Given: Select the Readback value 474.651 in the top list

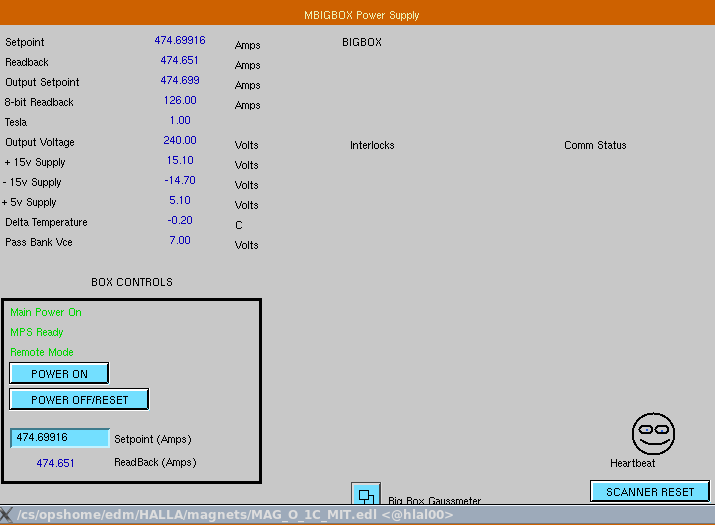Looking at the screenshot, I should pyautogui.click(x=180, y=60).
